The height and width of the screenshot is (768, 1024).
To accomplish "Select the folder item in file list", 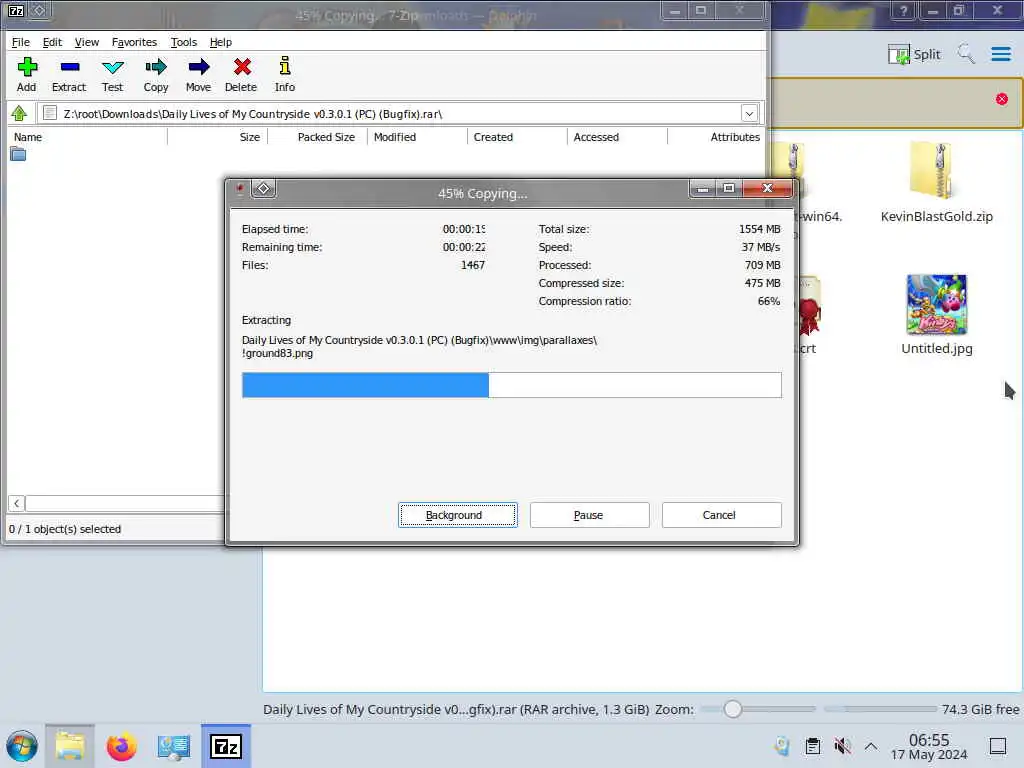I will pyautogui.click(x=18, y=155).
